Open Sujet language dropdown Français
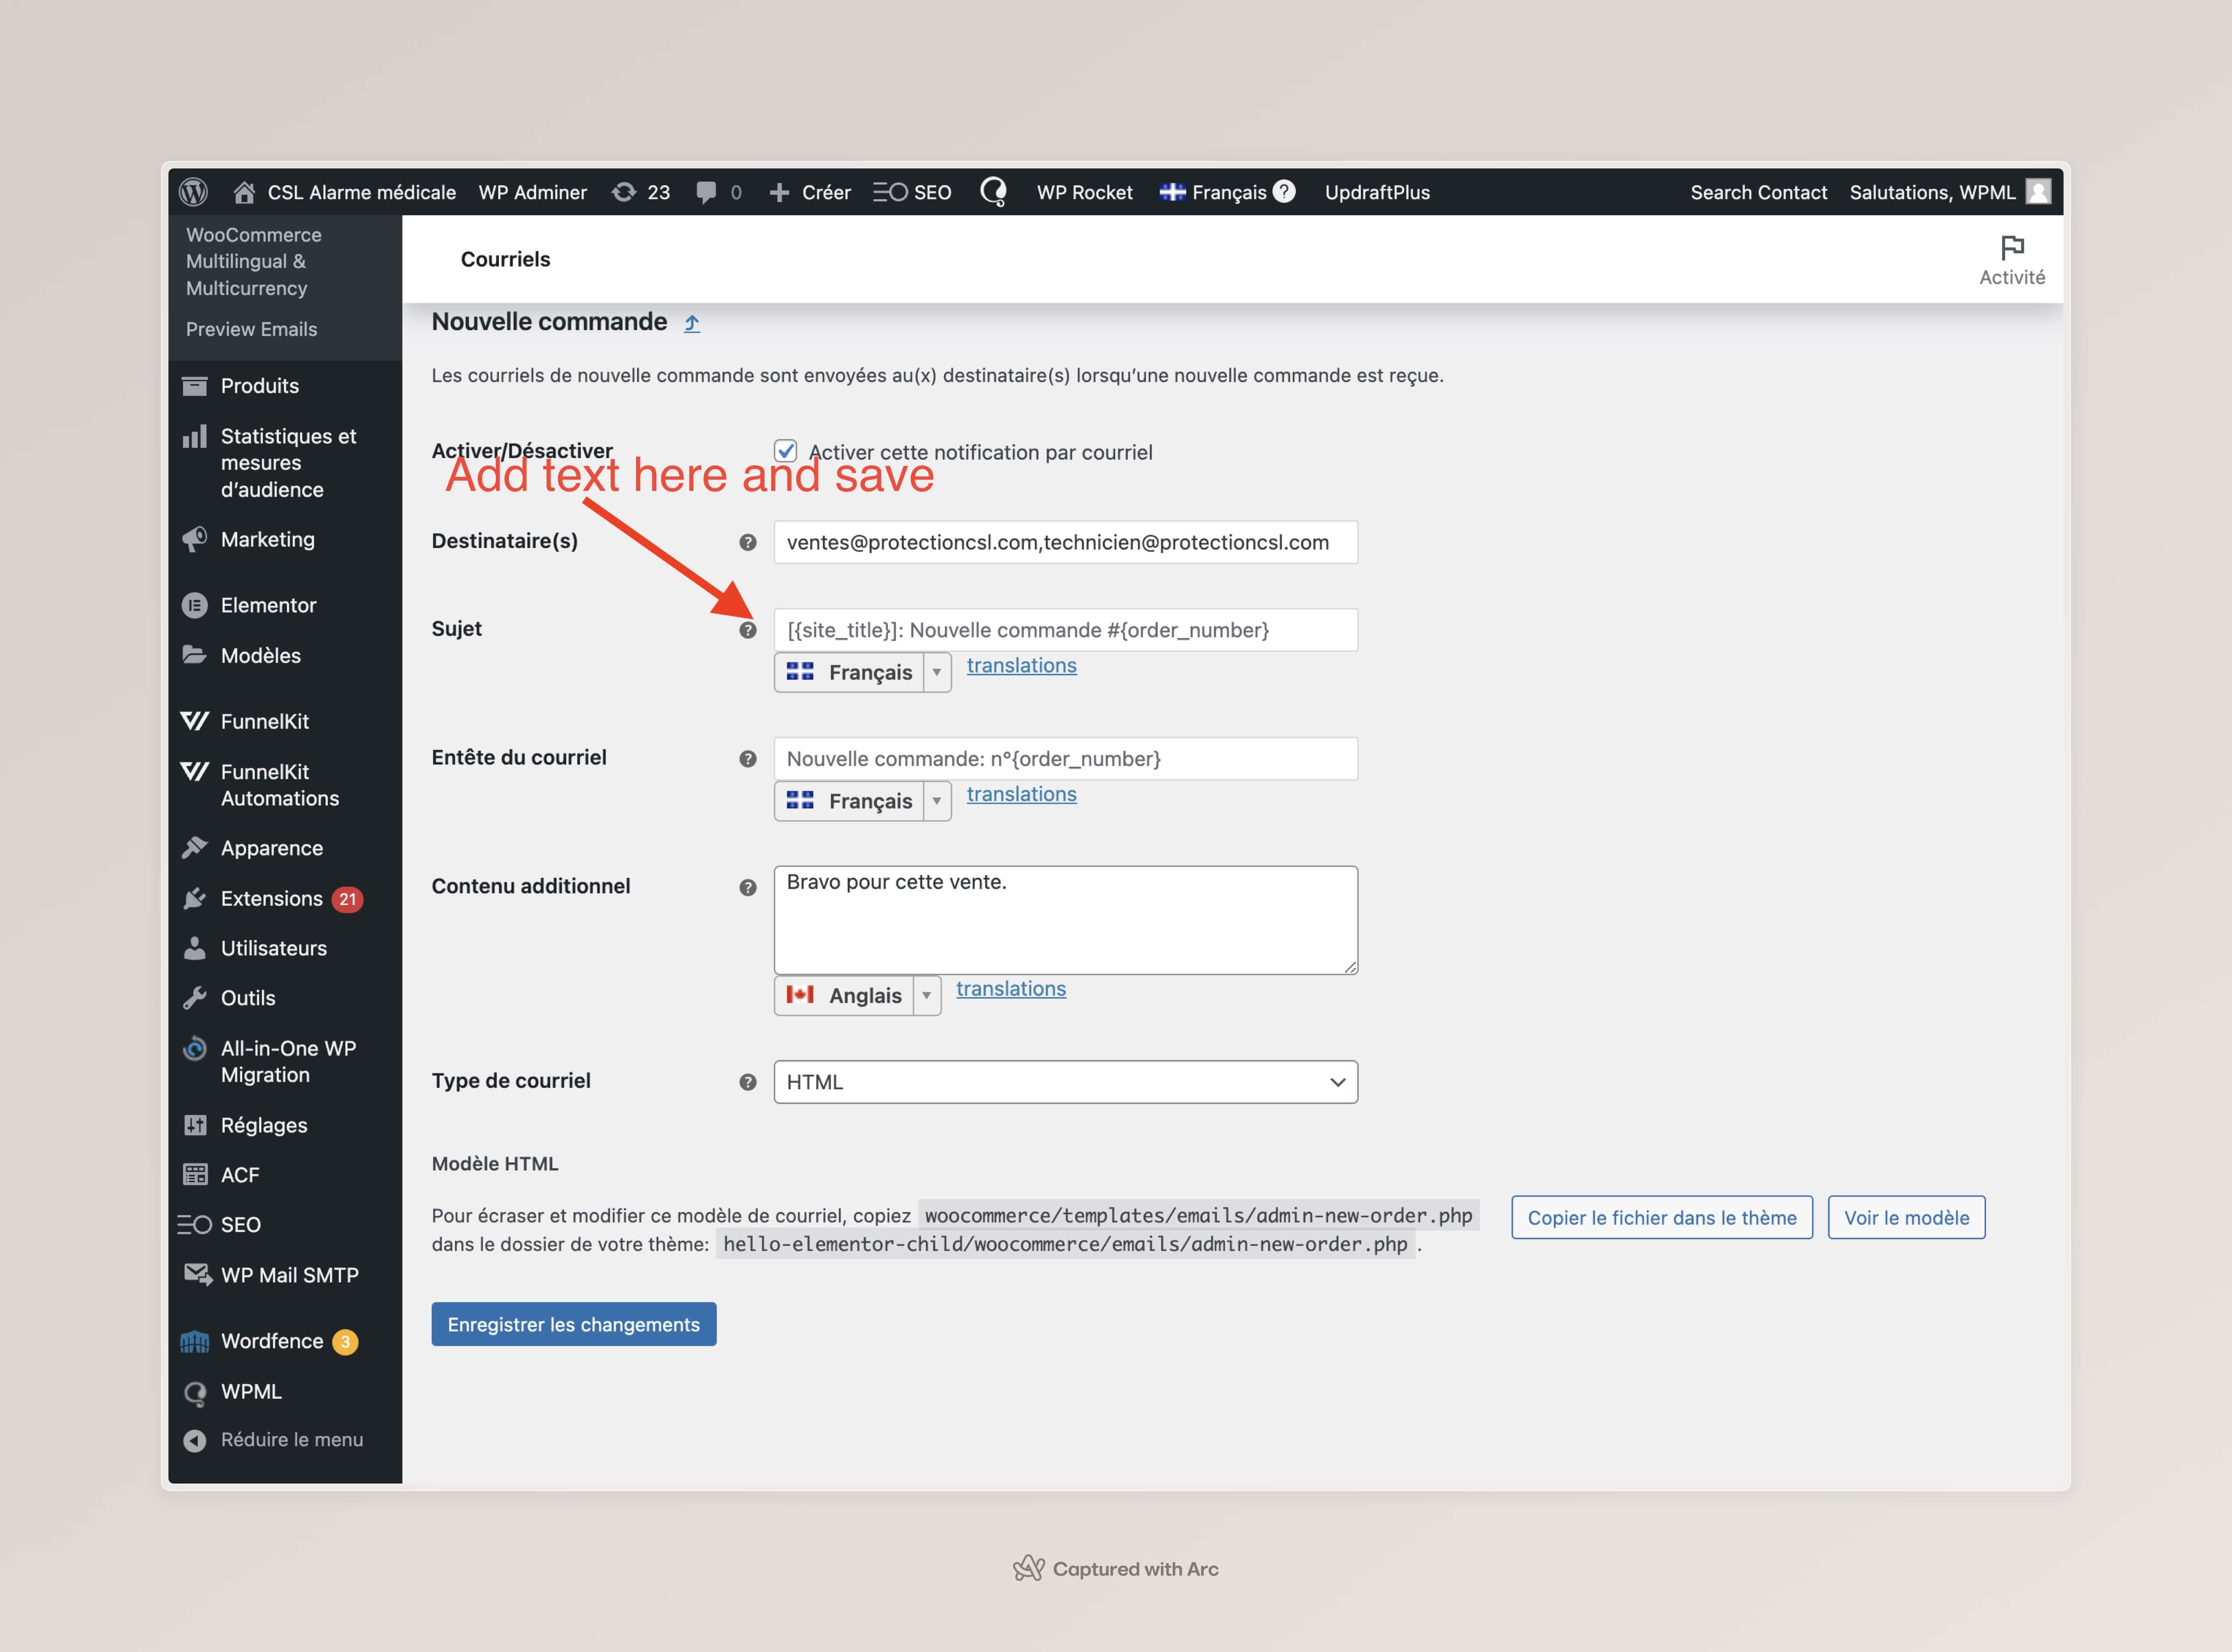Screen dimensions: 2232x1652 click(x=862, y=672)
